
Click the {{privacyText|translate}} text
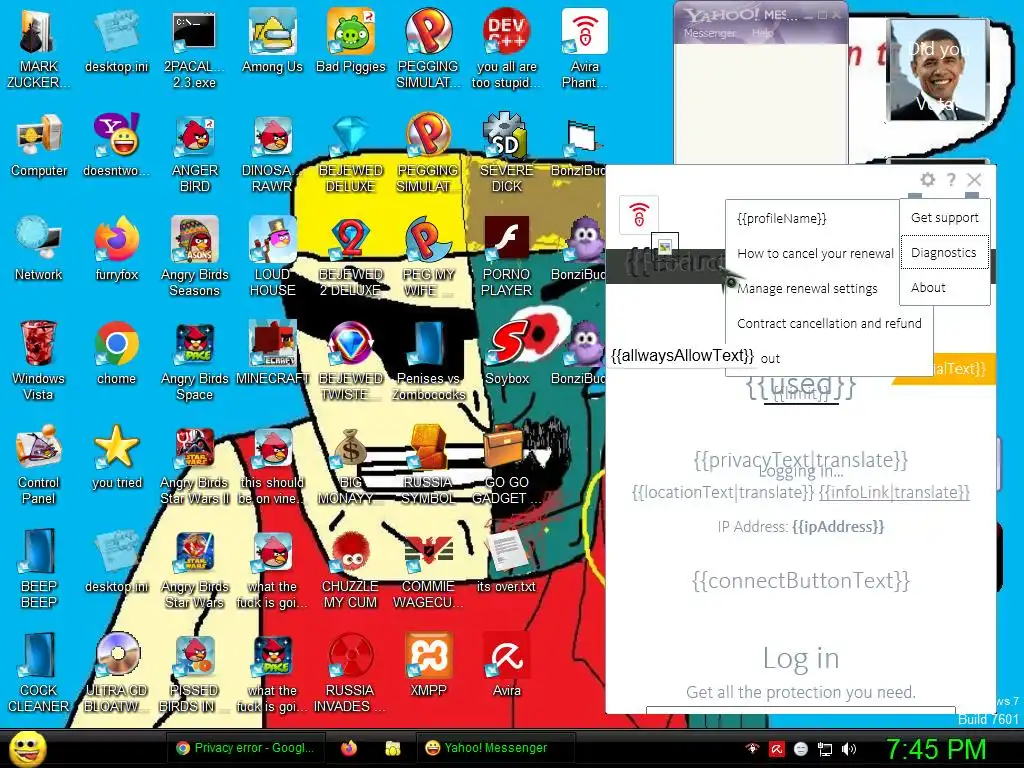801,460
